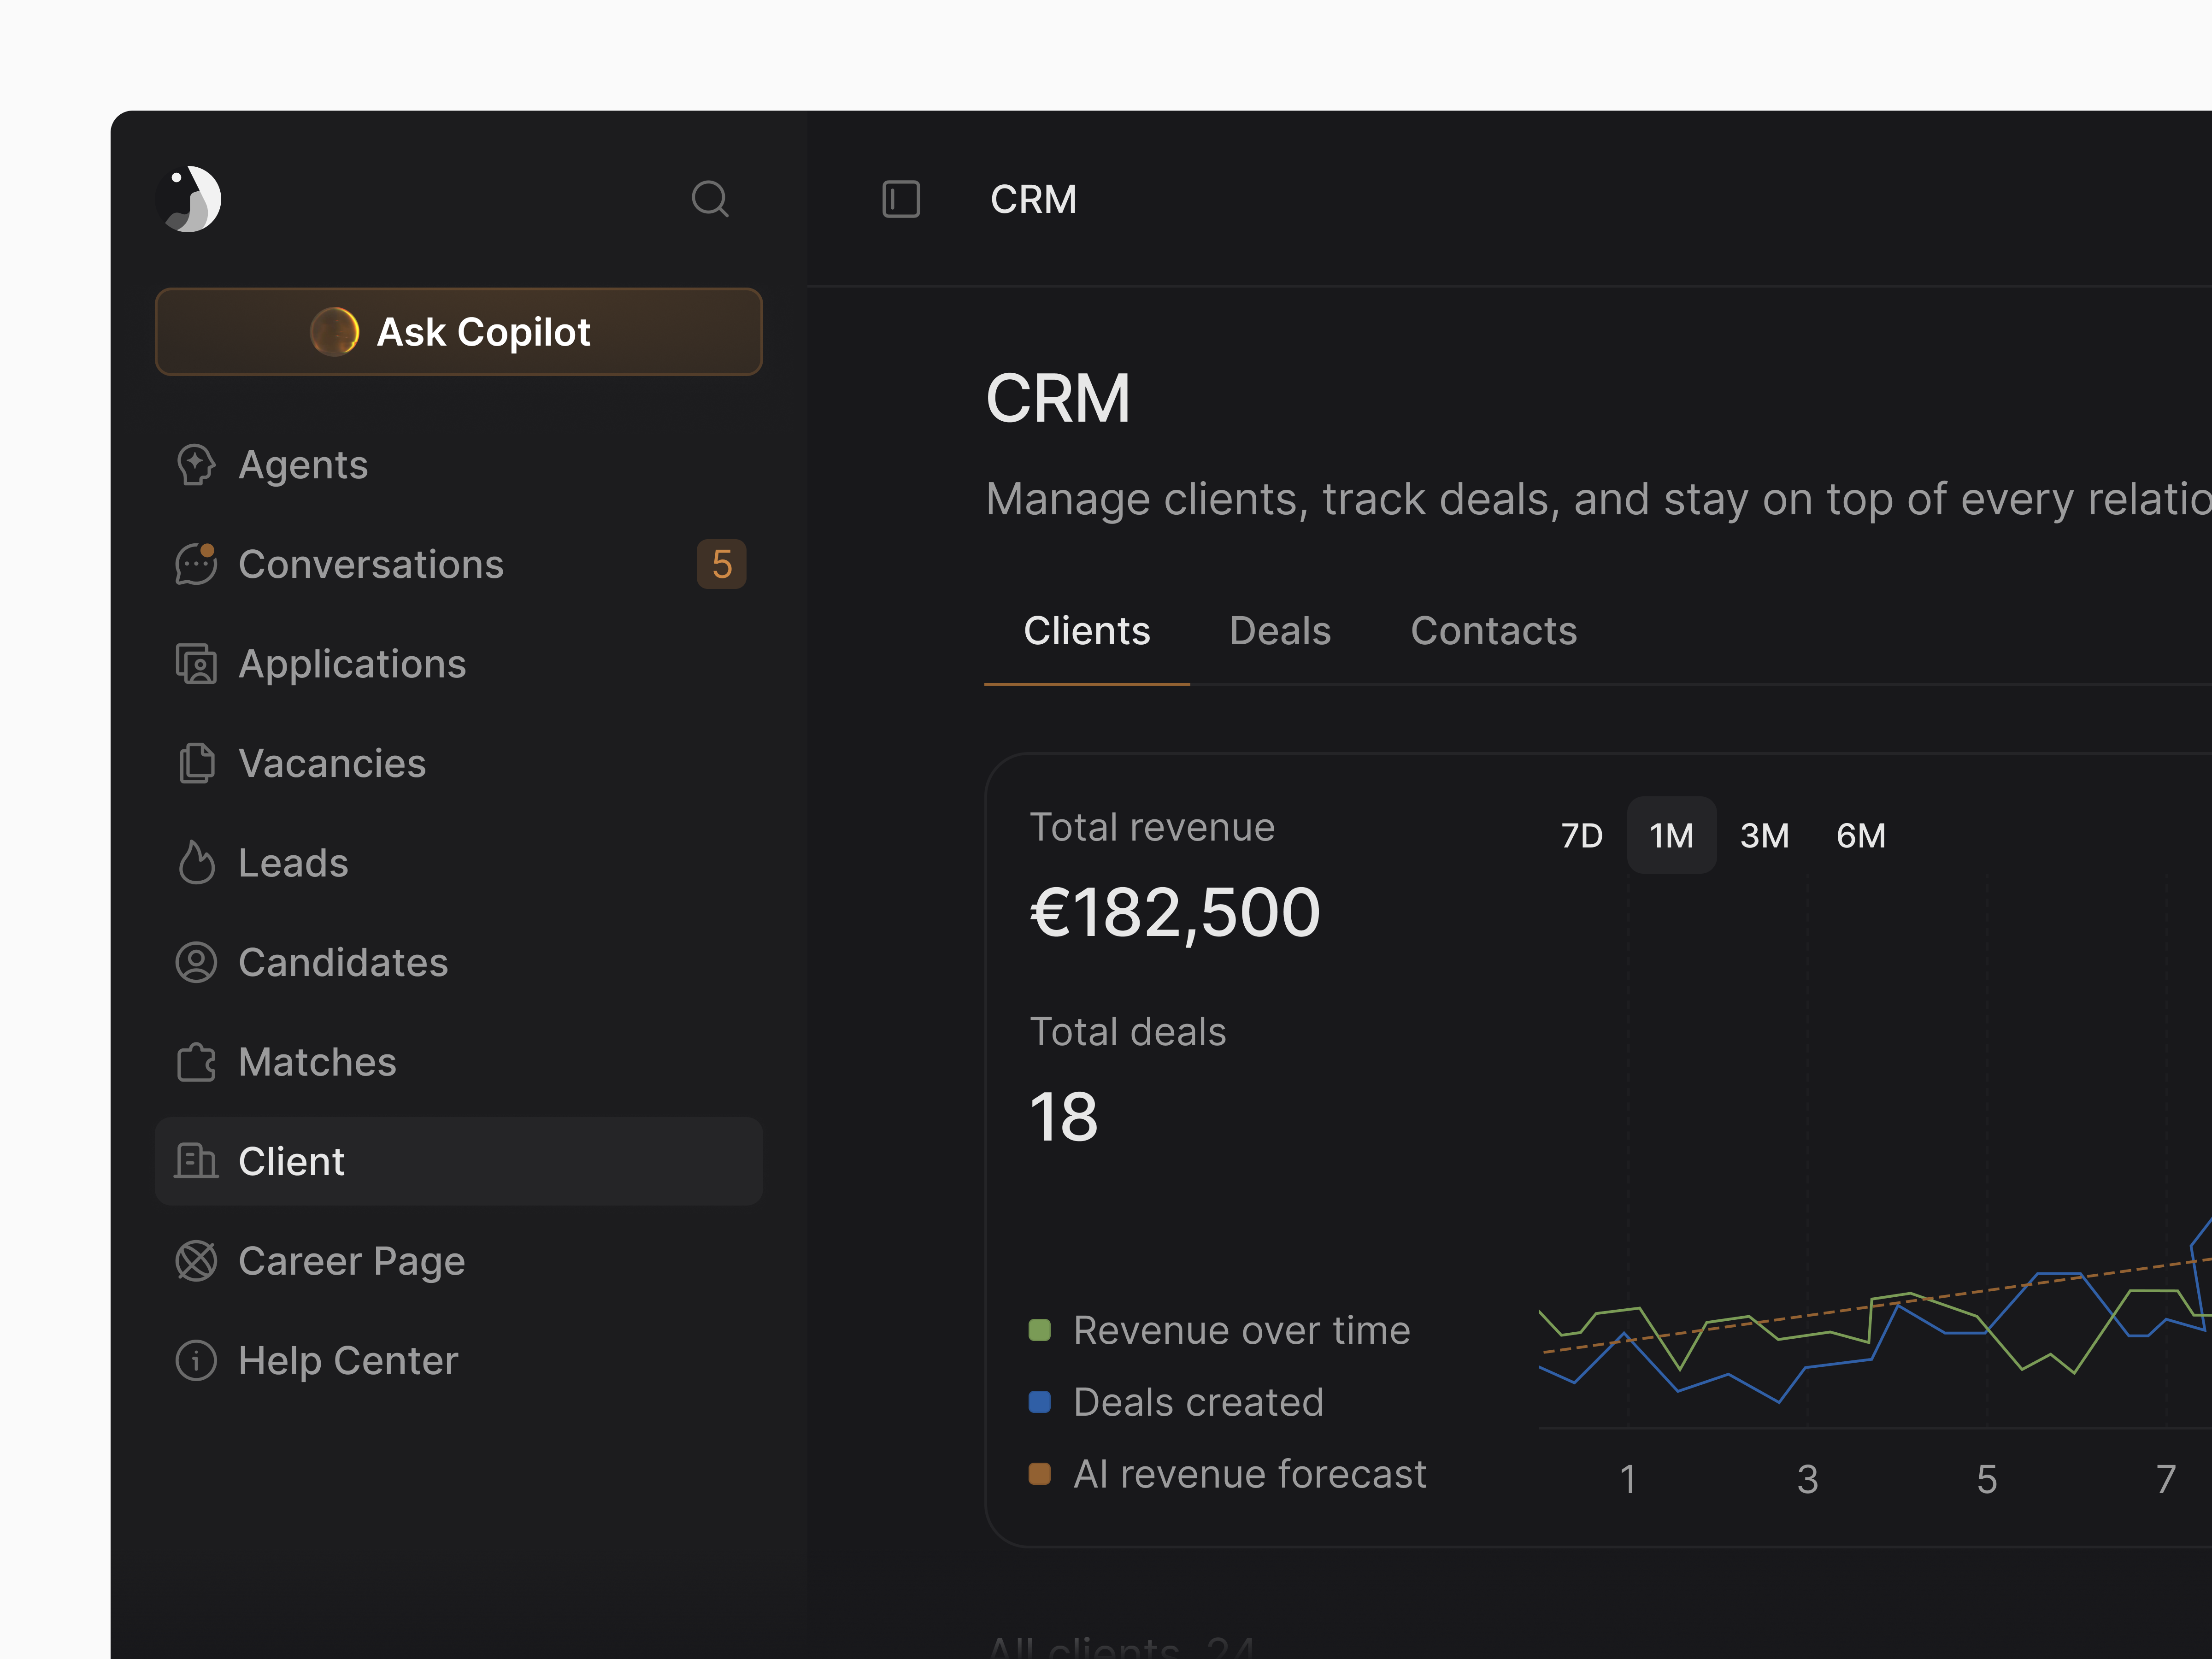Click the Conversations chat icon
Image resolution: width=2212 pixels, height=1659 pixels.
point(196,564)
